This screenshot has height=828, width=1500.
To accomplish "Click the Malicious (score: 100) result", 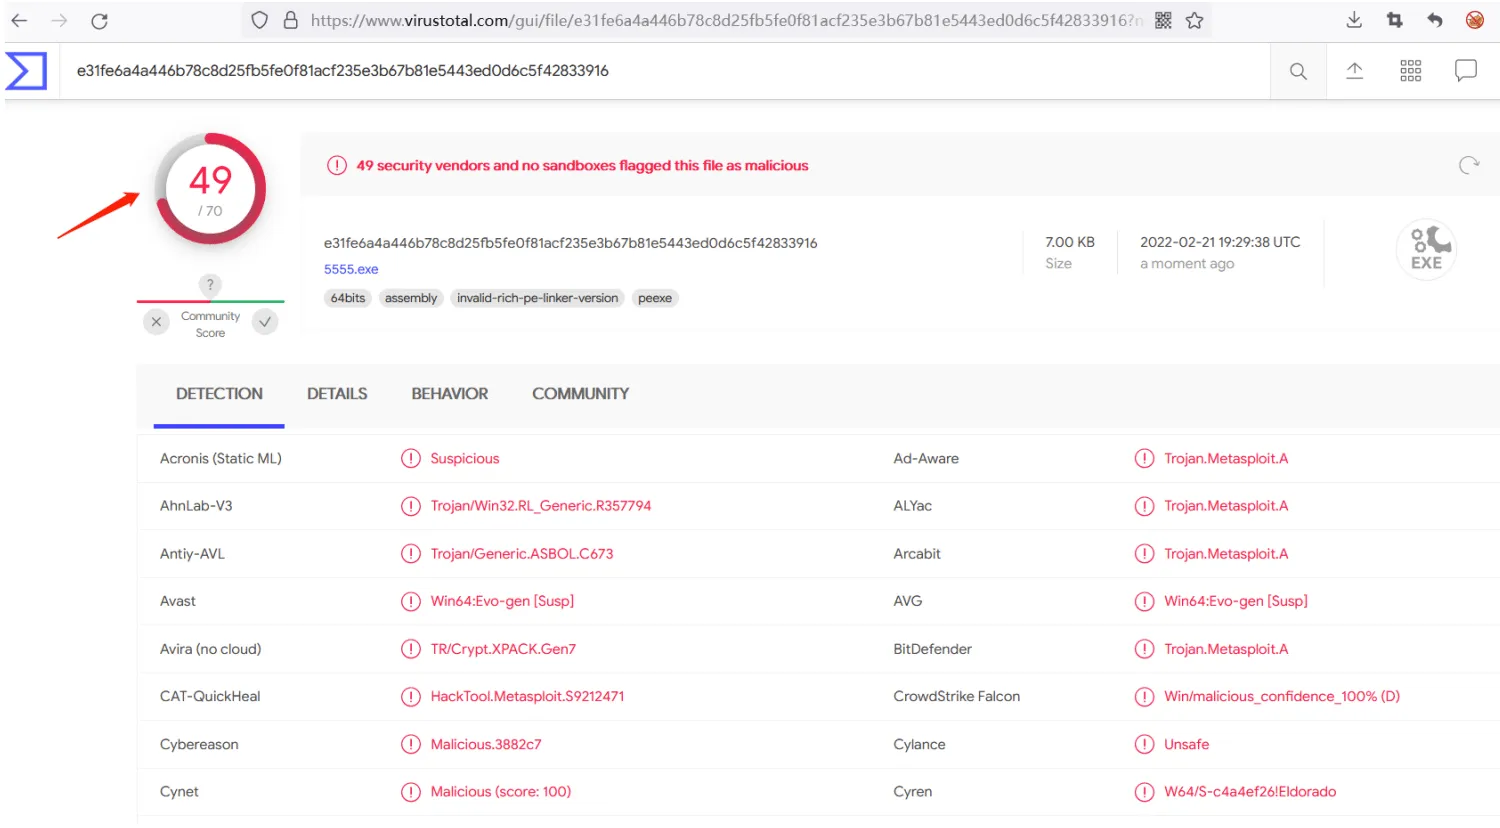I will click(501, 792).
